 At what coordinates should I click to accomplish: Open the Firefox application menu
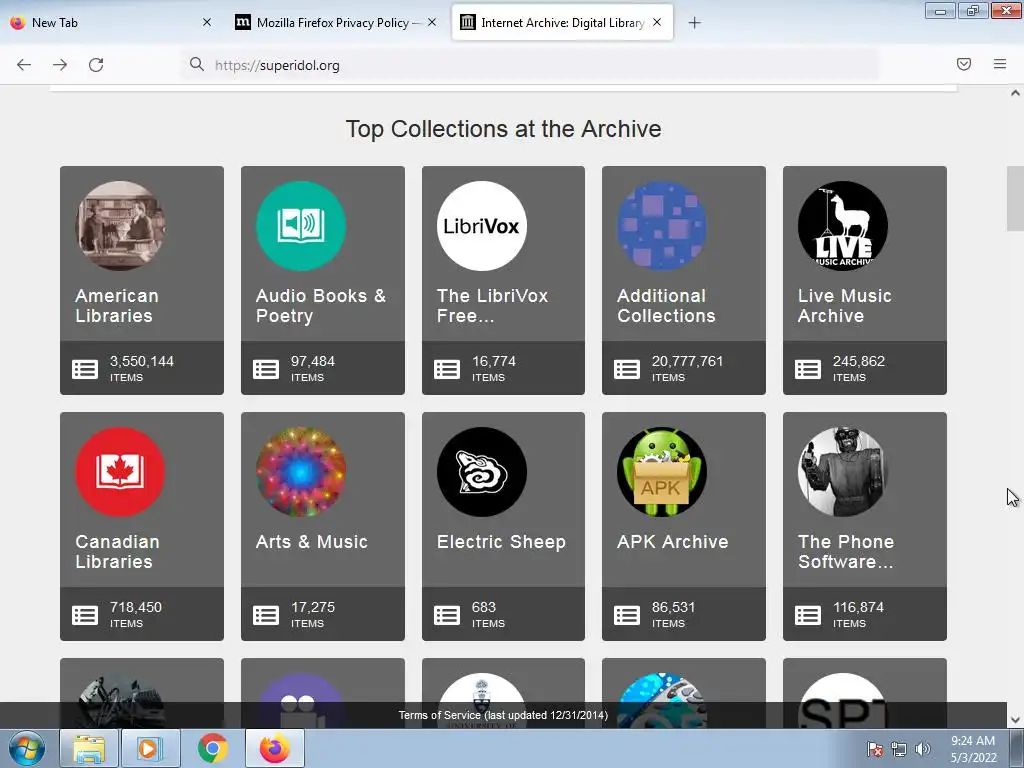1000,64
